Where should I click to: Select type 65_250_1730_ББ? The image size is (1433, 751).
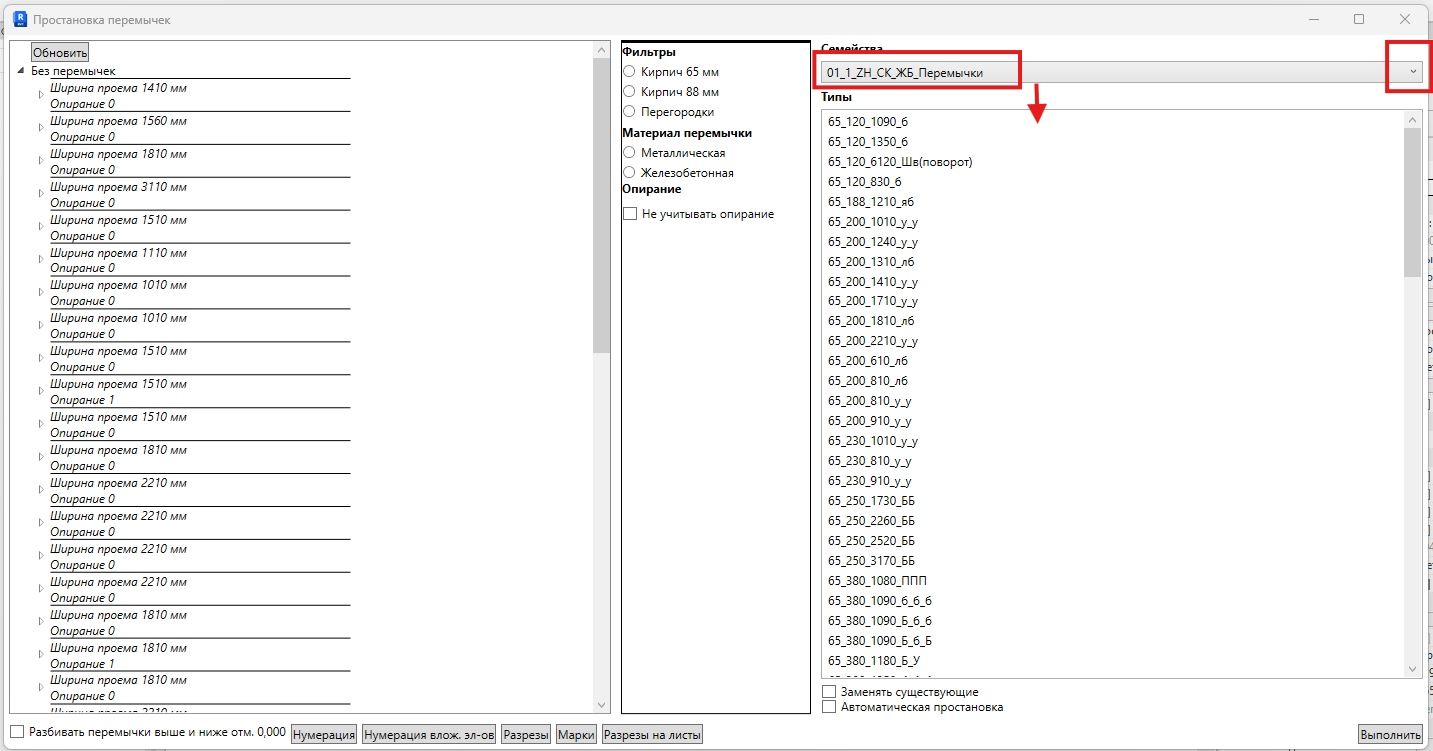(872, 501)
